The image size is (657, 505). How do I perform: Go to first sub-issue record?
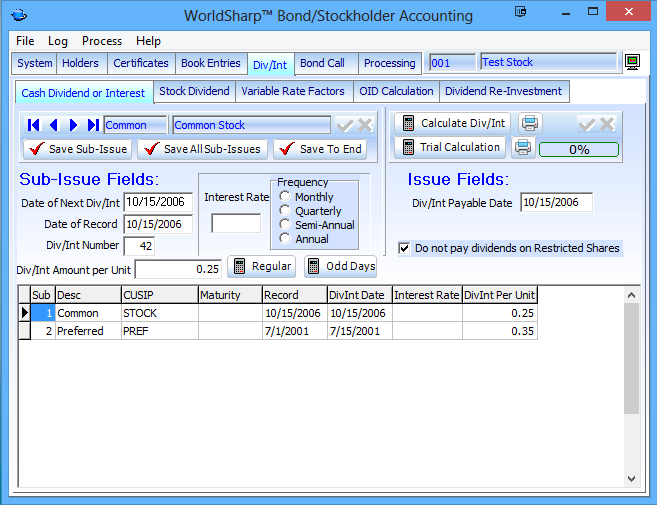[x=34, y=125]
